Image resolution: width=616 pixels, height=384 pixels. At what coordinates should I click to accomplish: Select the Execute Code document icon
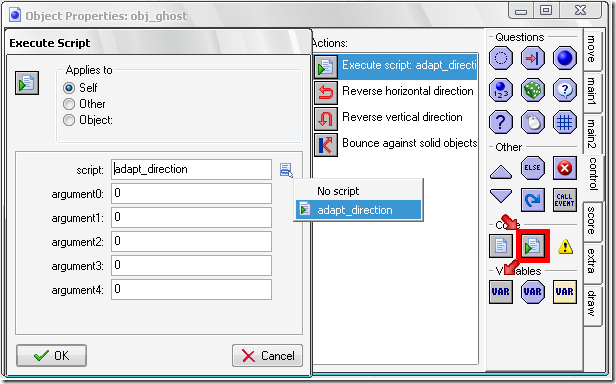501,246
